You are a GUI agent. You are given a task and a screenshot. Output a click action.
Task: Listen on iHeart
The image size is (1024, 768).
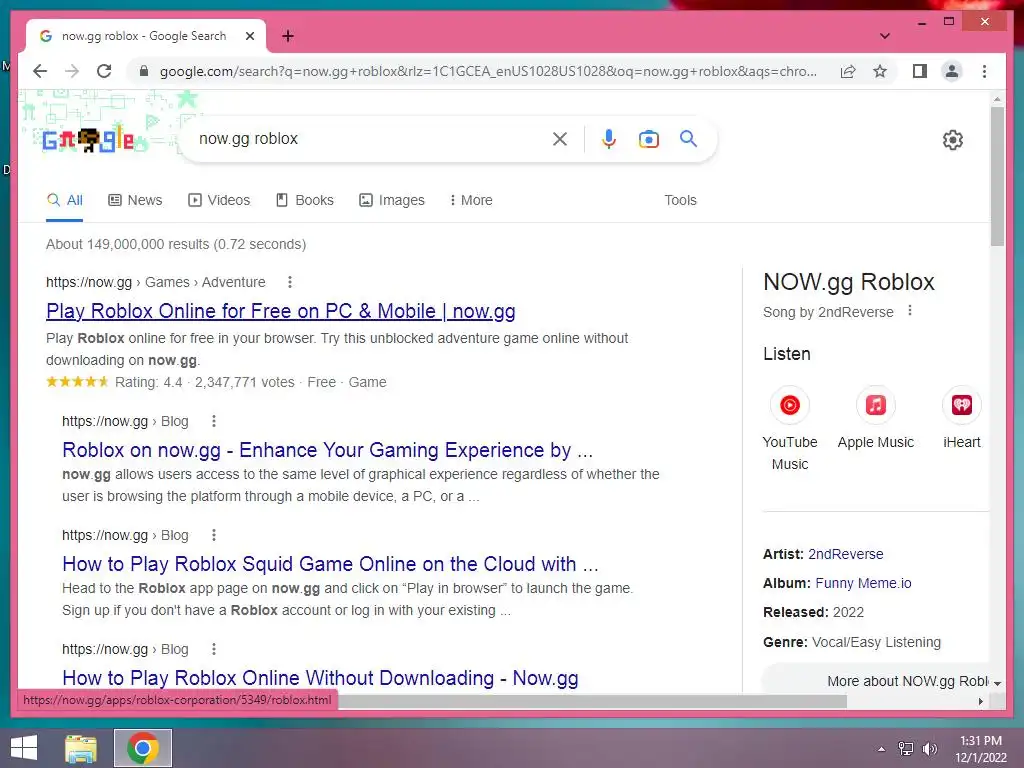[x=962, y=418]
